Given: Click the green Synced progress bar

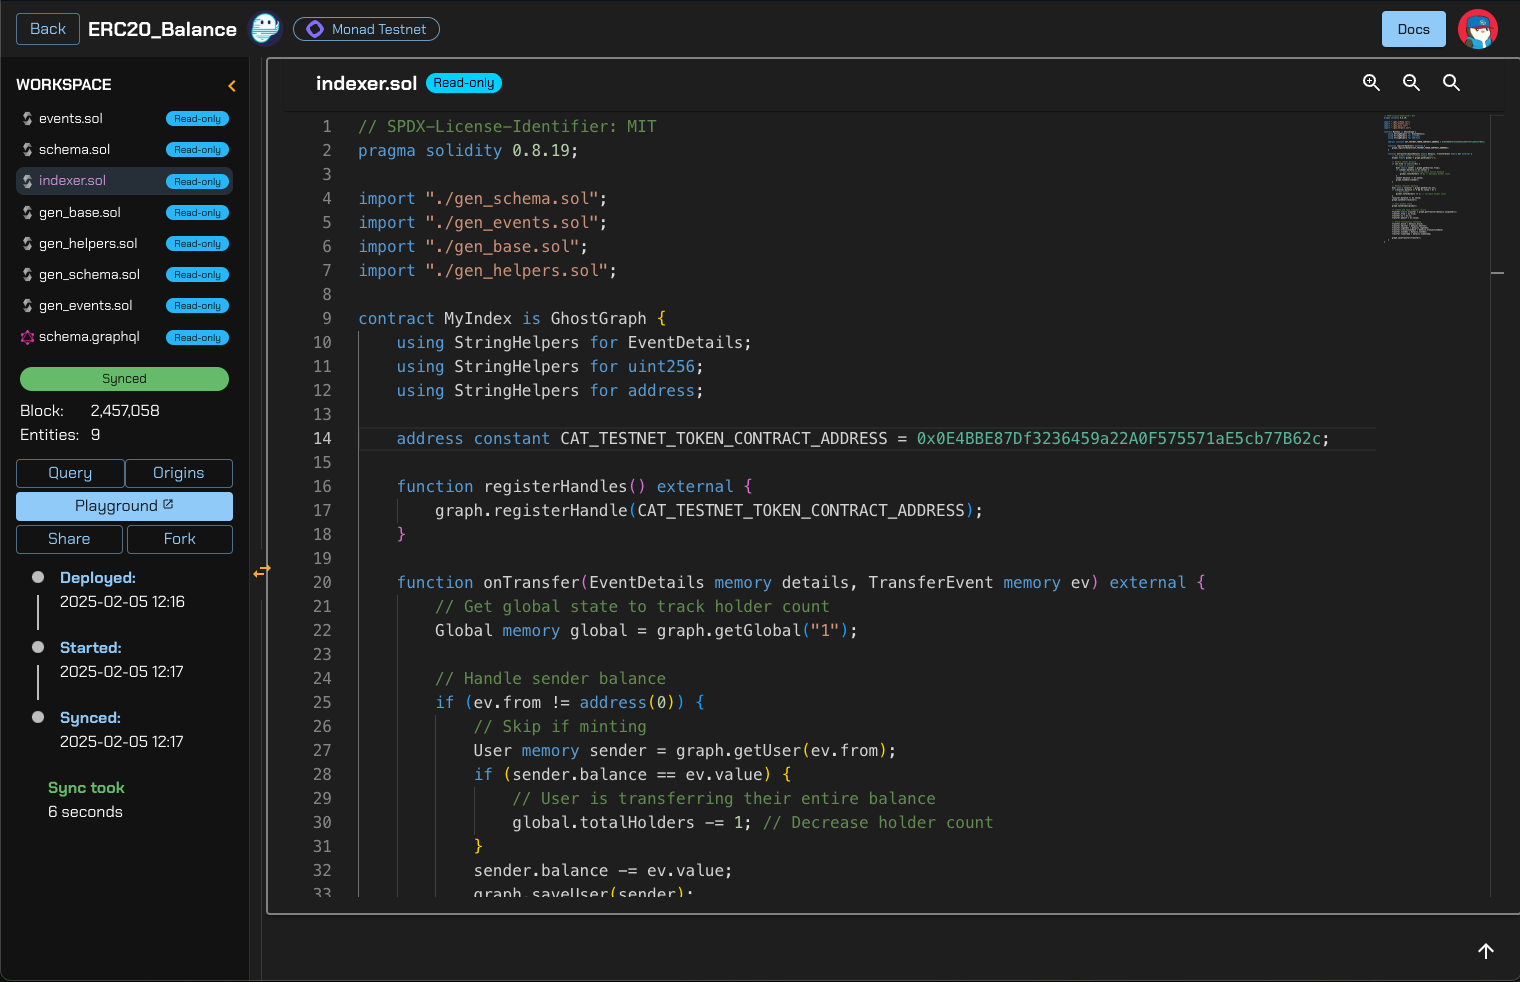Looking at the screenshot, I should pos(123,379).
